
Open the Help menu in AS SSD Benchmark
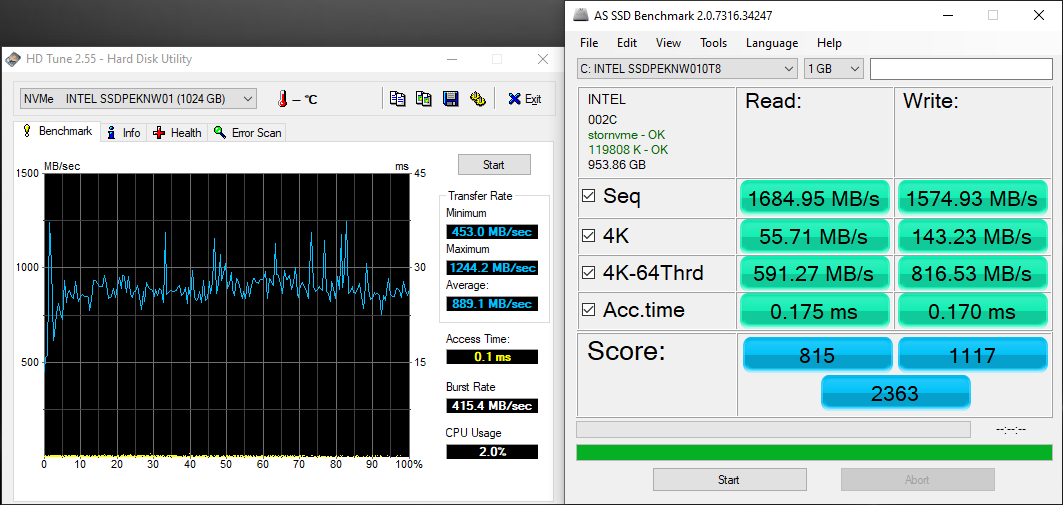[x=829, y=43]
